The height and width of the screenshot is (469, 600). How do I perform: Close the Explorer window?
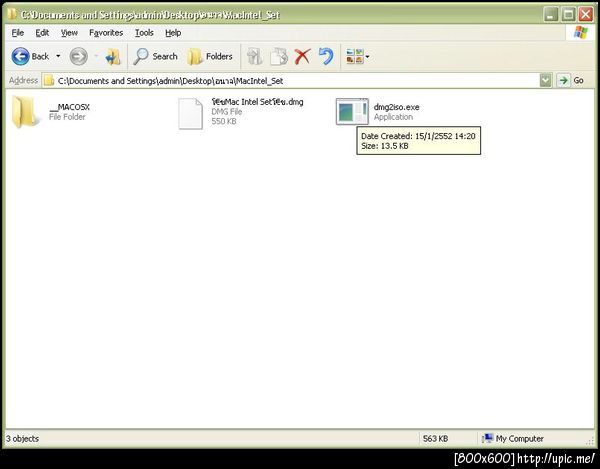[586, 15]
